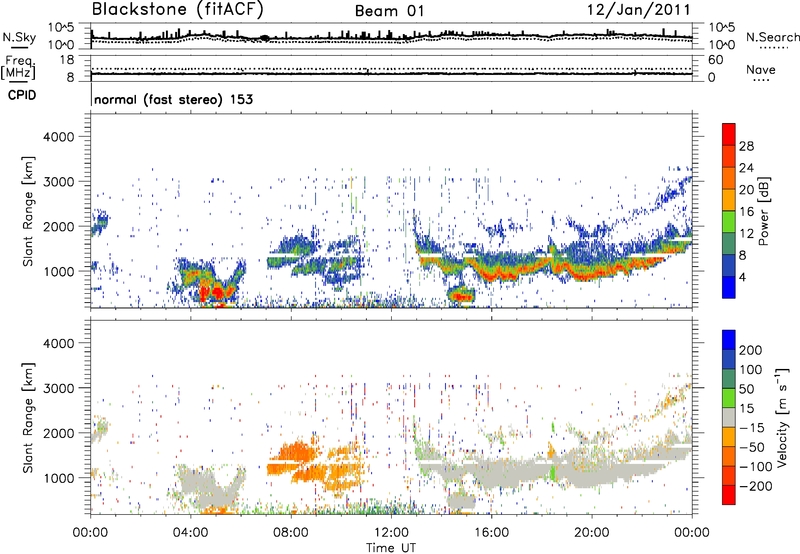
Task: Click the Velocity [m s-1] colorbar label
Action: pyautogui.click(x=782, y=417)
